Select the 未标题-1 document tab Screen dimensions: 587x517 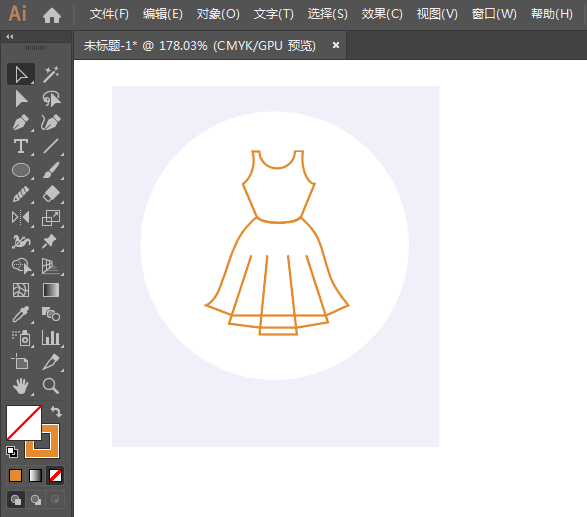pyautogui.click(x=200, y=46)
